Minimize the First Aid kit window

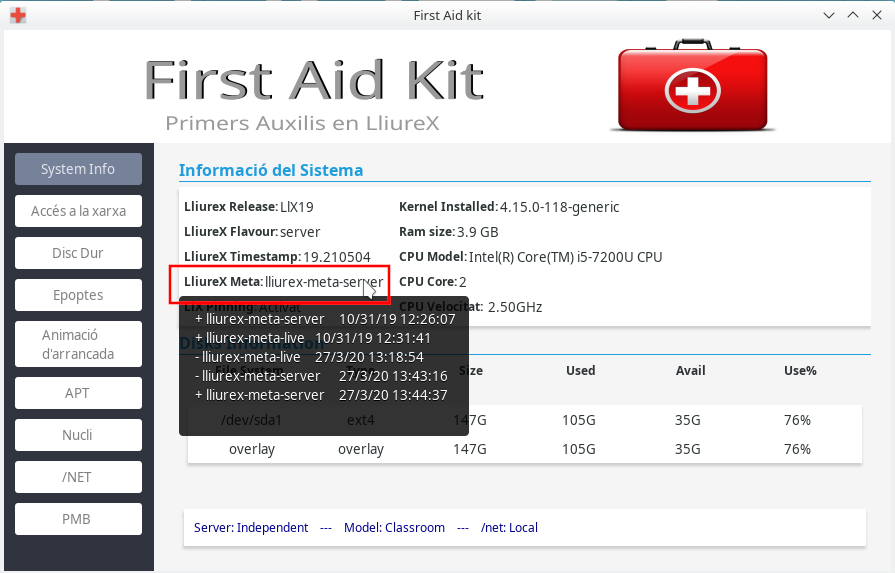point(829,15)
